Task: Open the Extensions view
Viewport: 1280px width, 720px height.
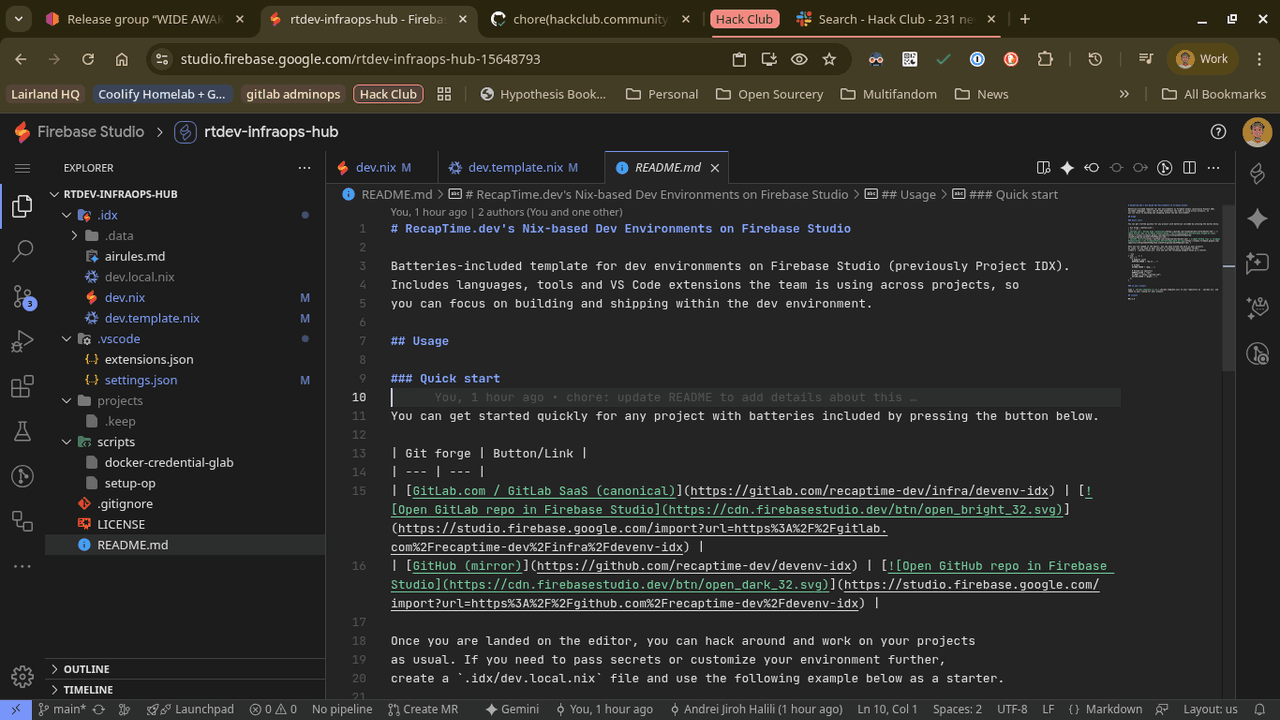Action: (x=22, y=387)
